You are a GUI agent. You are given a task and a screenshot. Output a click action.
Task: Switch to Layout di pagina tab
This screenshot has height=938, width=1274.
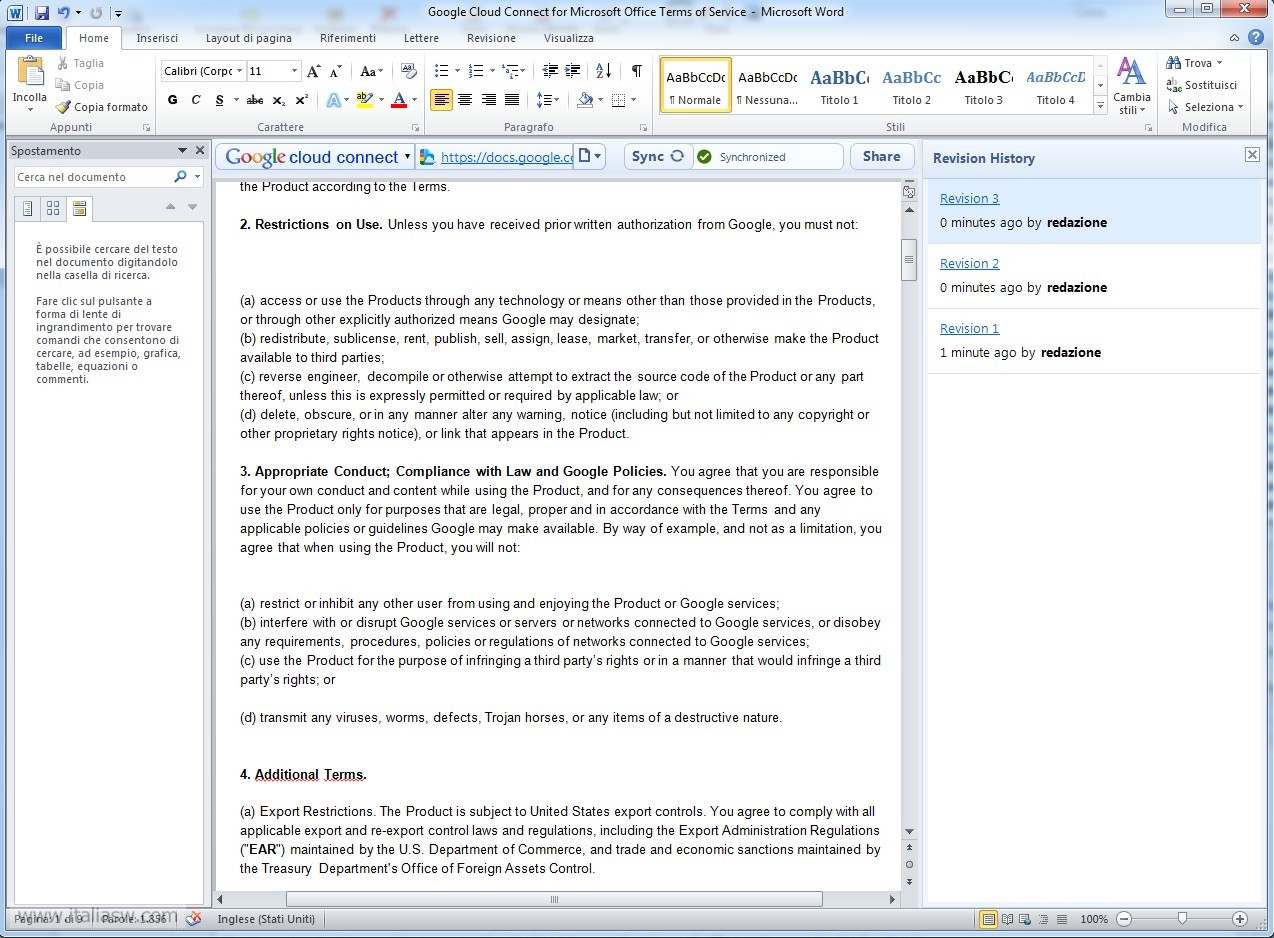[249, 38]
